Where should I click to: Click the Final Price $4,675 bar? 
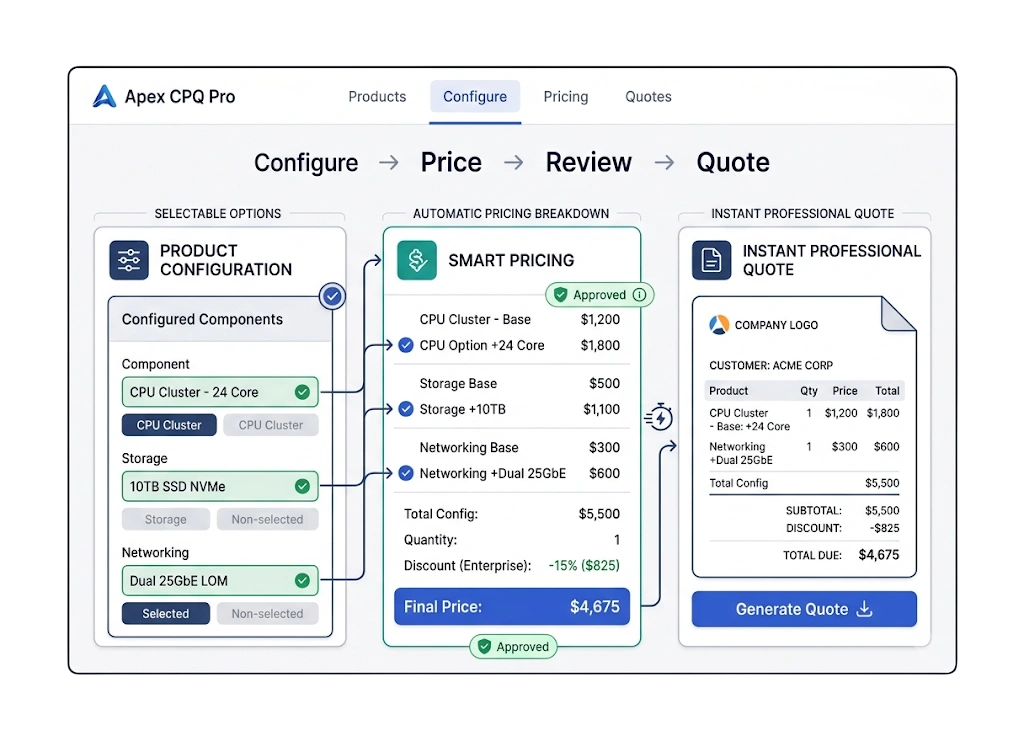click(512, 607)
